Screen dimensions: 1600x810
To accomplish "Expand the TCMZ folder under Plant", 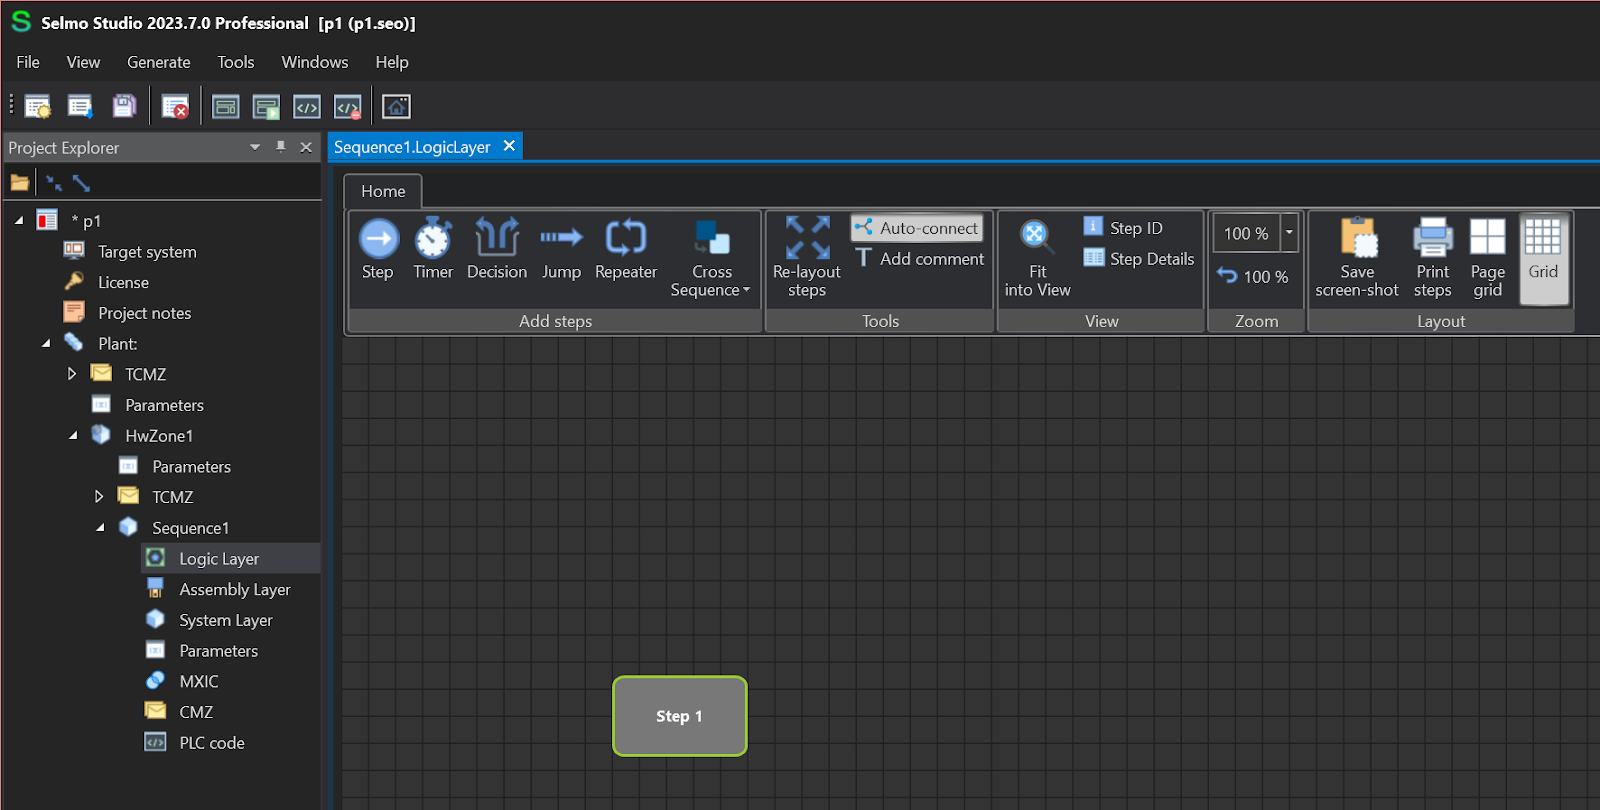I will (x=72, y=374).
